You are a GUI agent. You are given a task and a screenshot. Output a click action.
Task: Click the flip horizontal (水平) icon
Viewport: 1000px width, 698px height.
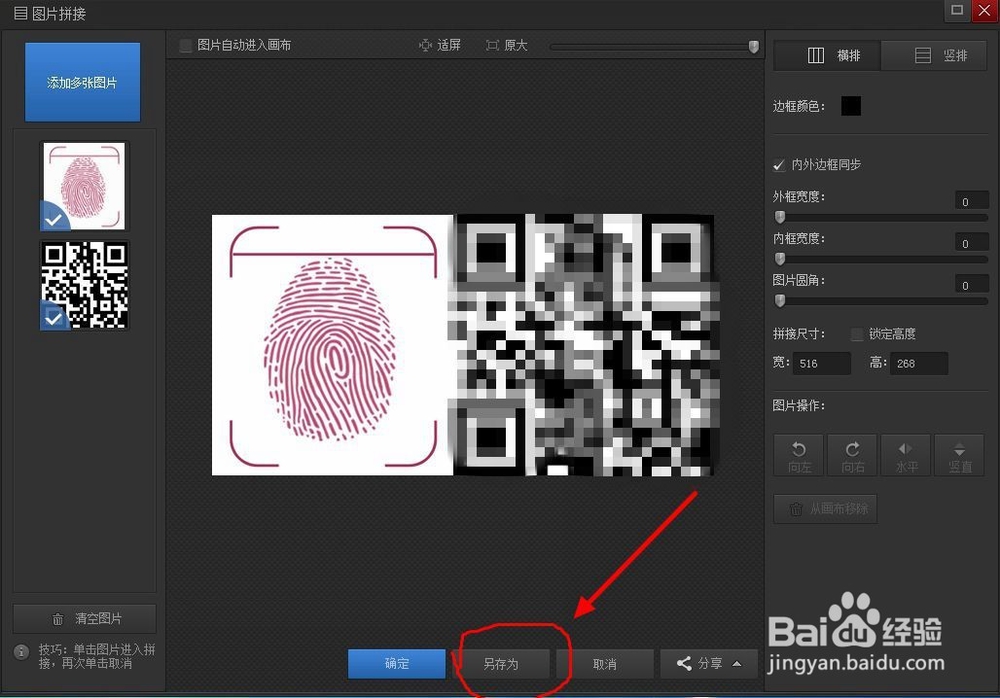pos(906,449)
